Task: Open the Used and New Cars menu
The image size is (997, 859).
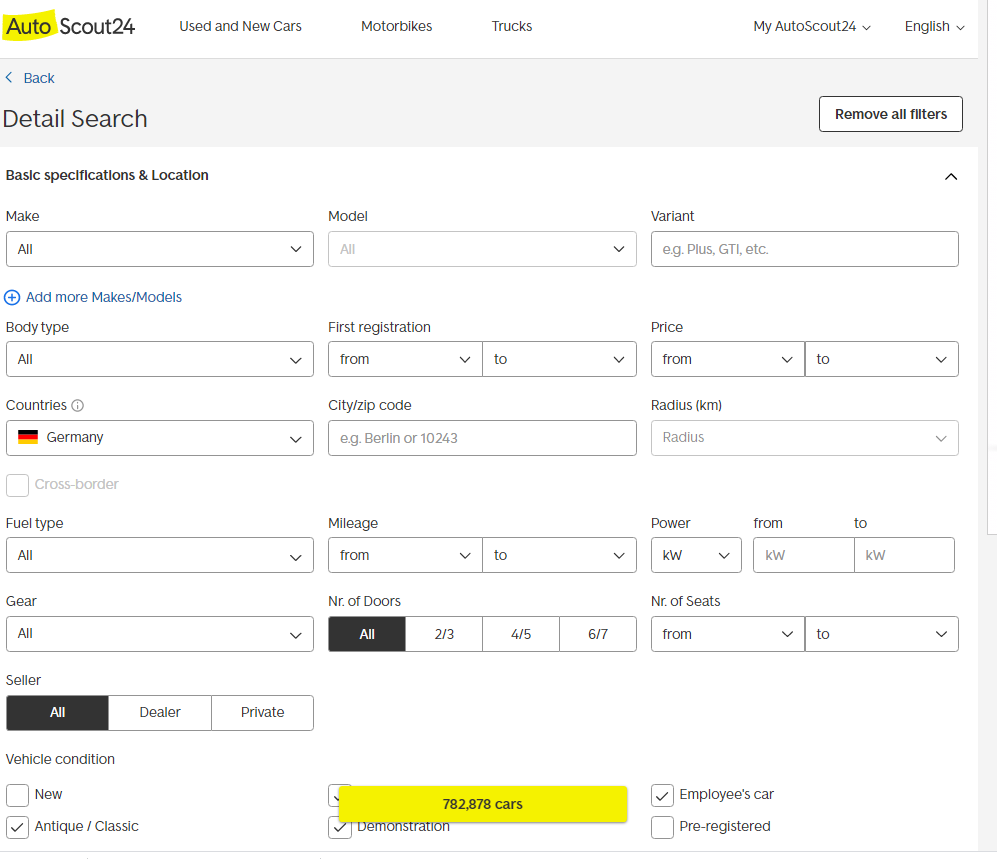Action: 240,26
